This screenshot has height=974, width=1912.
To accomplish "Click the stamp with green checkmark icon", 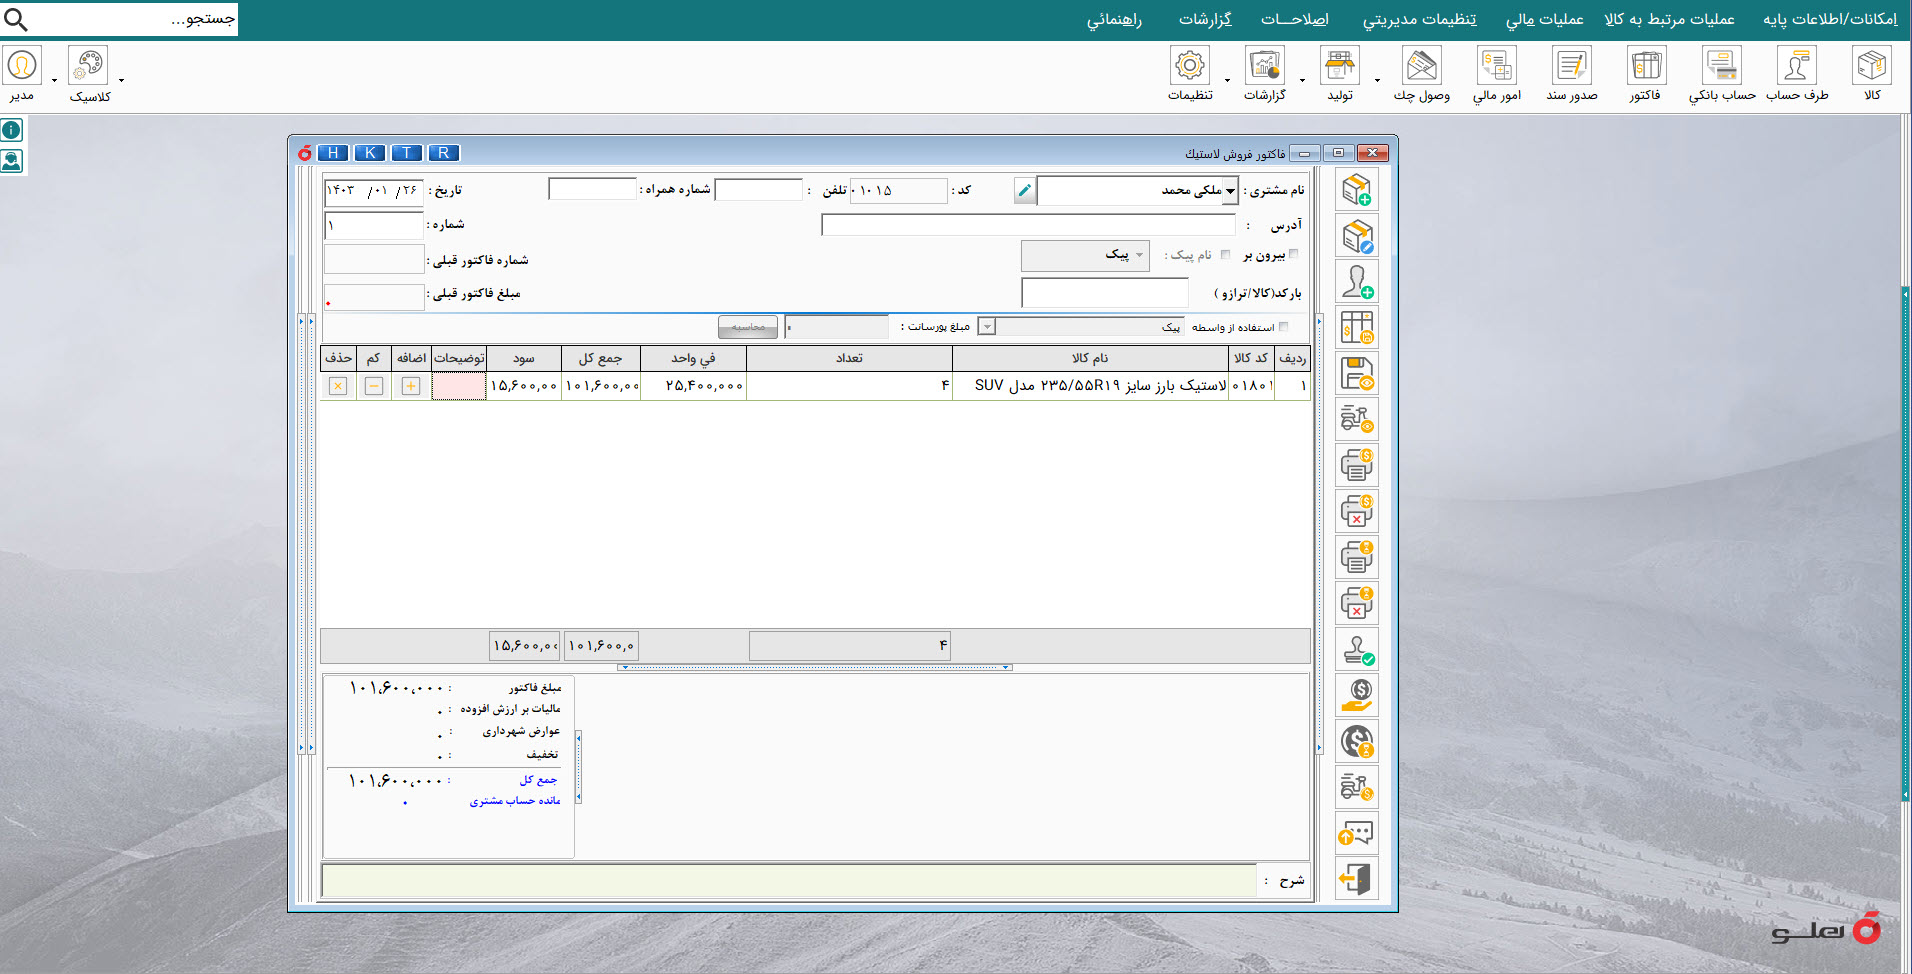I will point(1356,650).
